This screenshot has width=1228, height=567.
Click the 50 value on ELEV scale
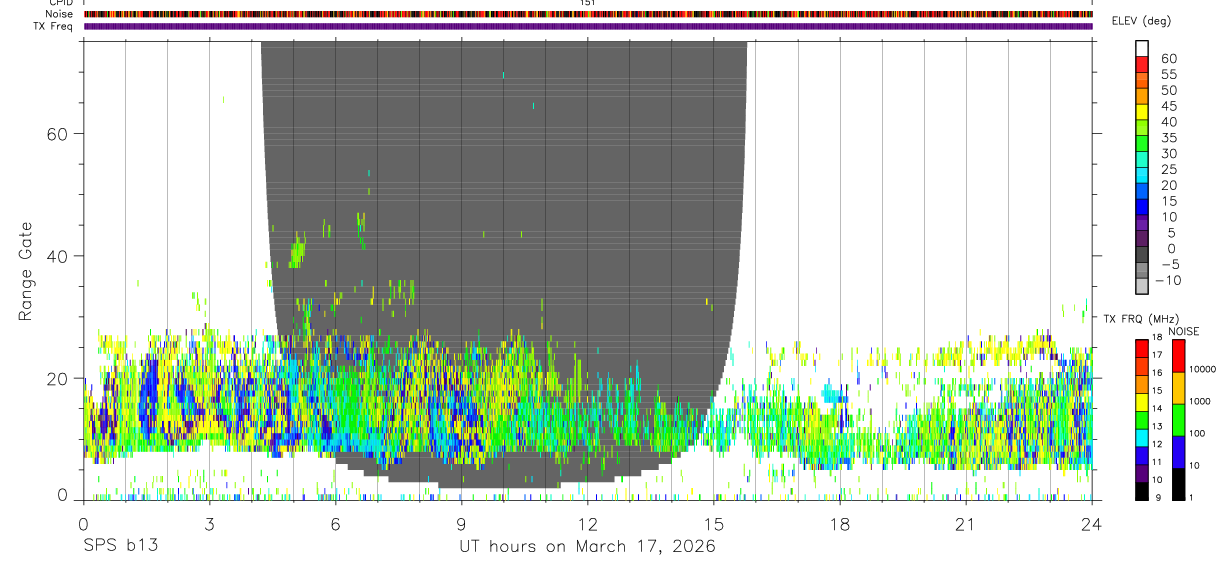point(1168,91)
